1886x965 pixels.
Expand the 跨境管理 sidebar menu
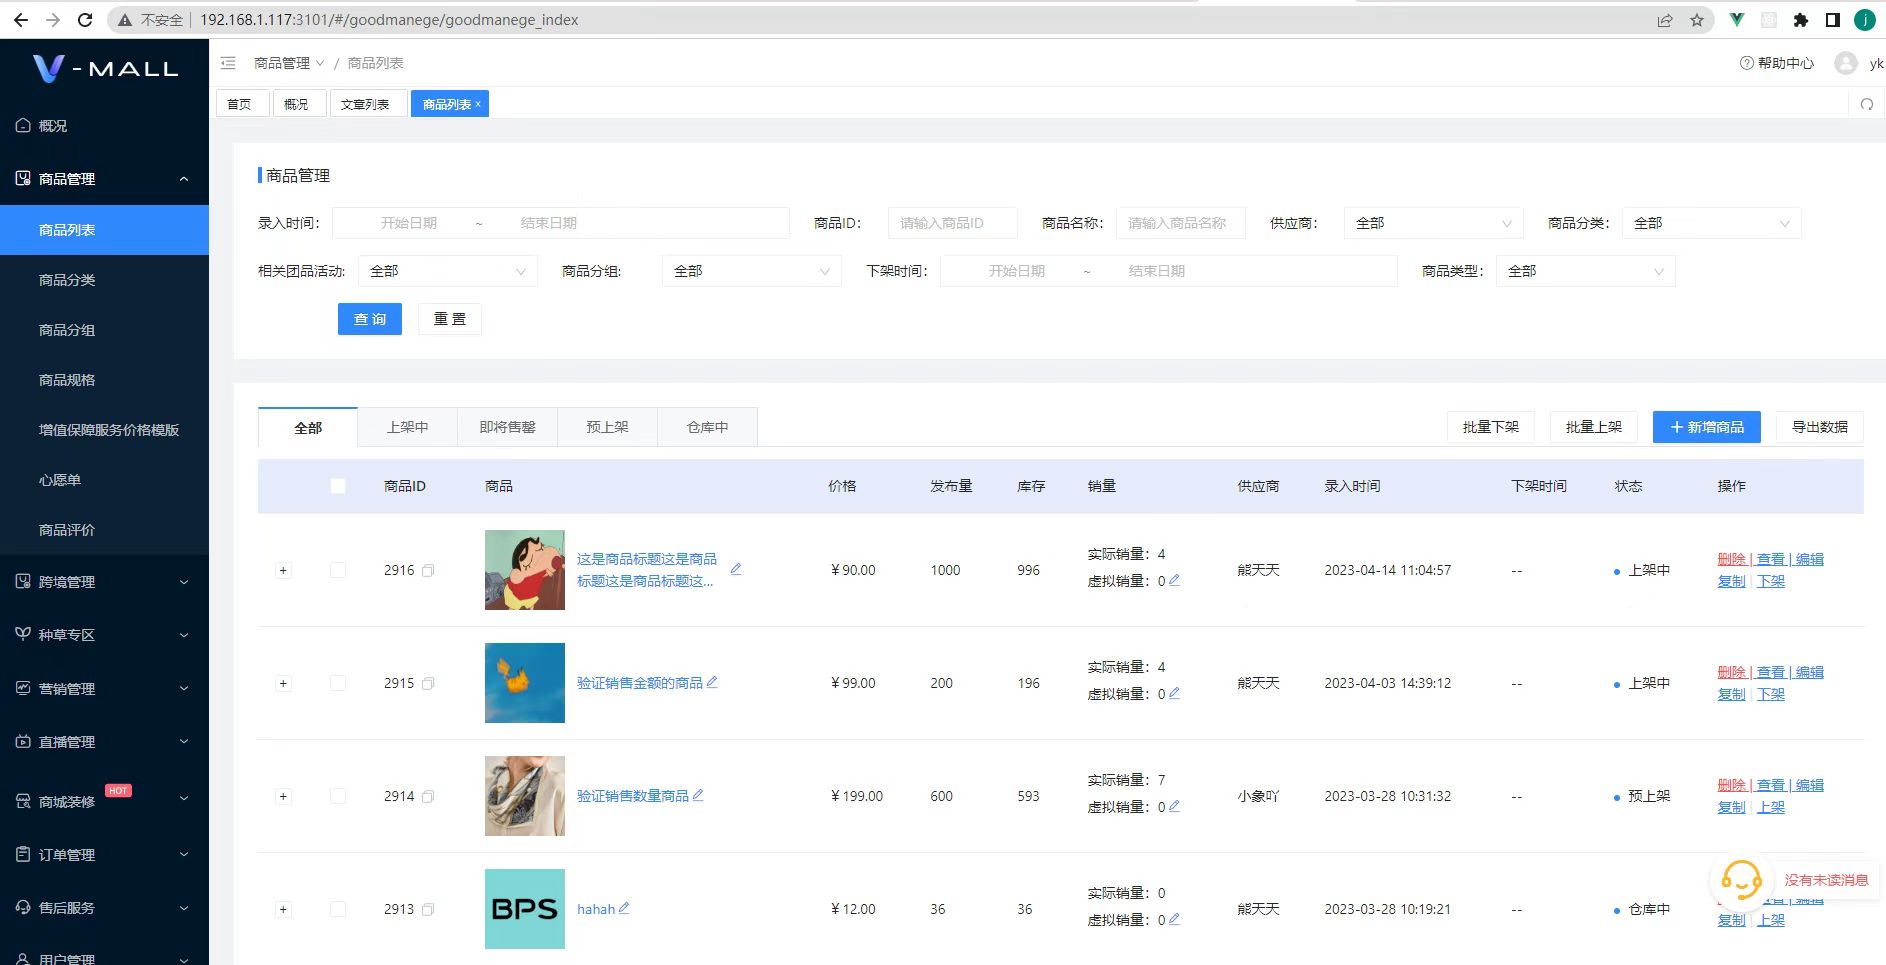coord(104,582)
